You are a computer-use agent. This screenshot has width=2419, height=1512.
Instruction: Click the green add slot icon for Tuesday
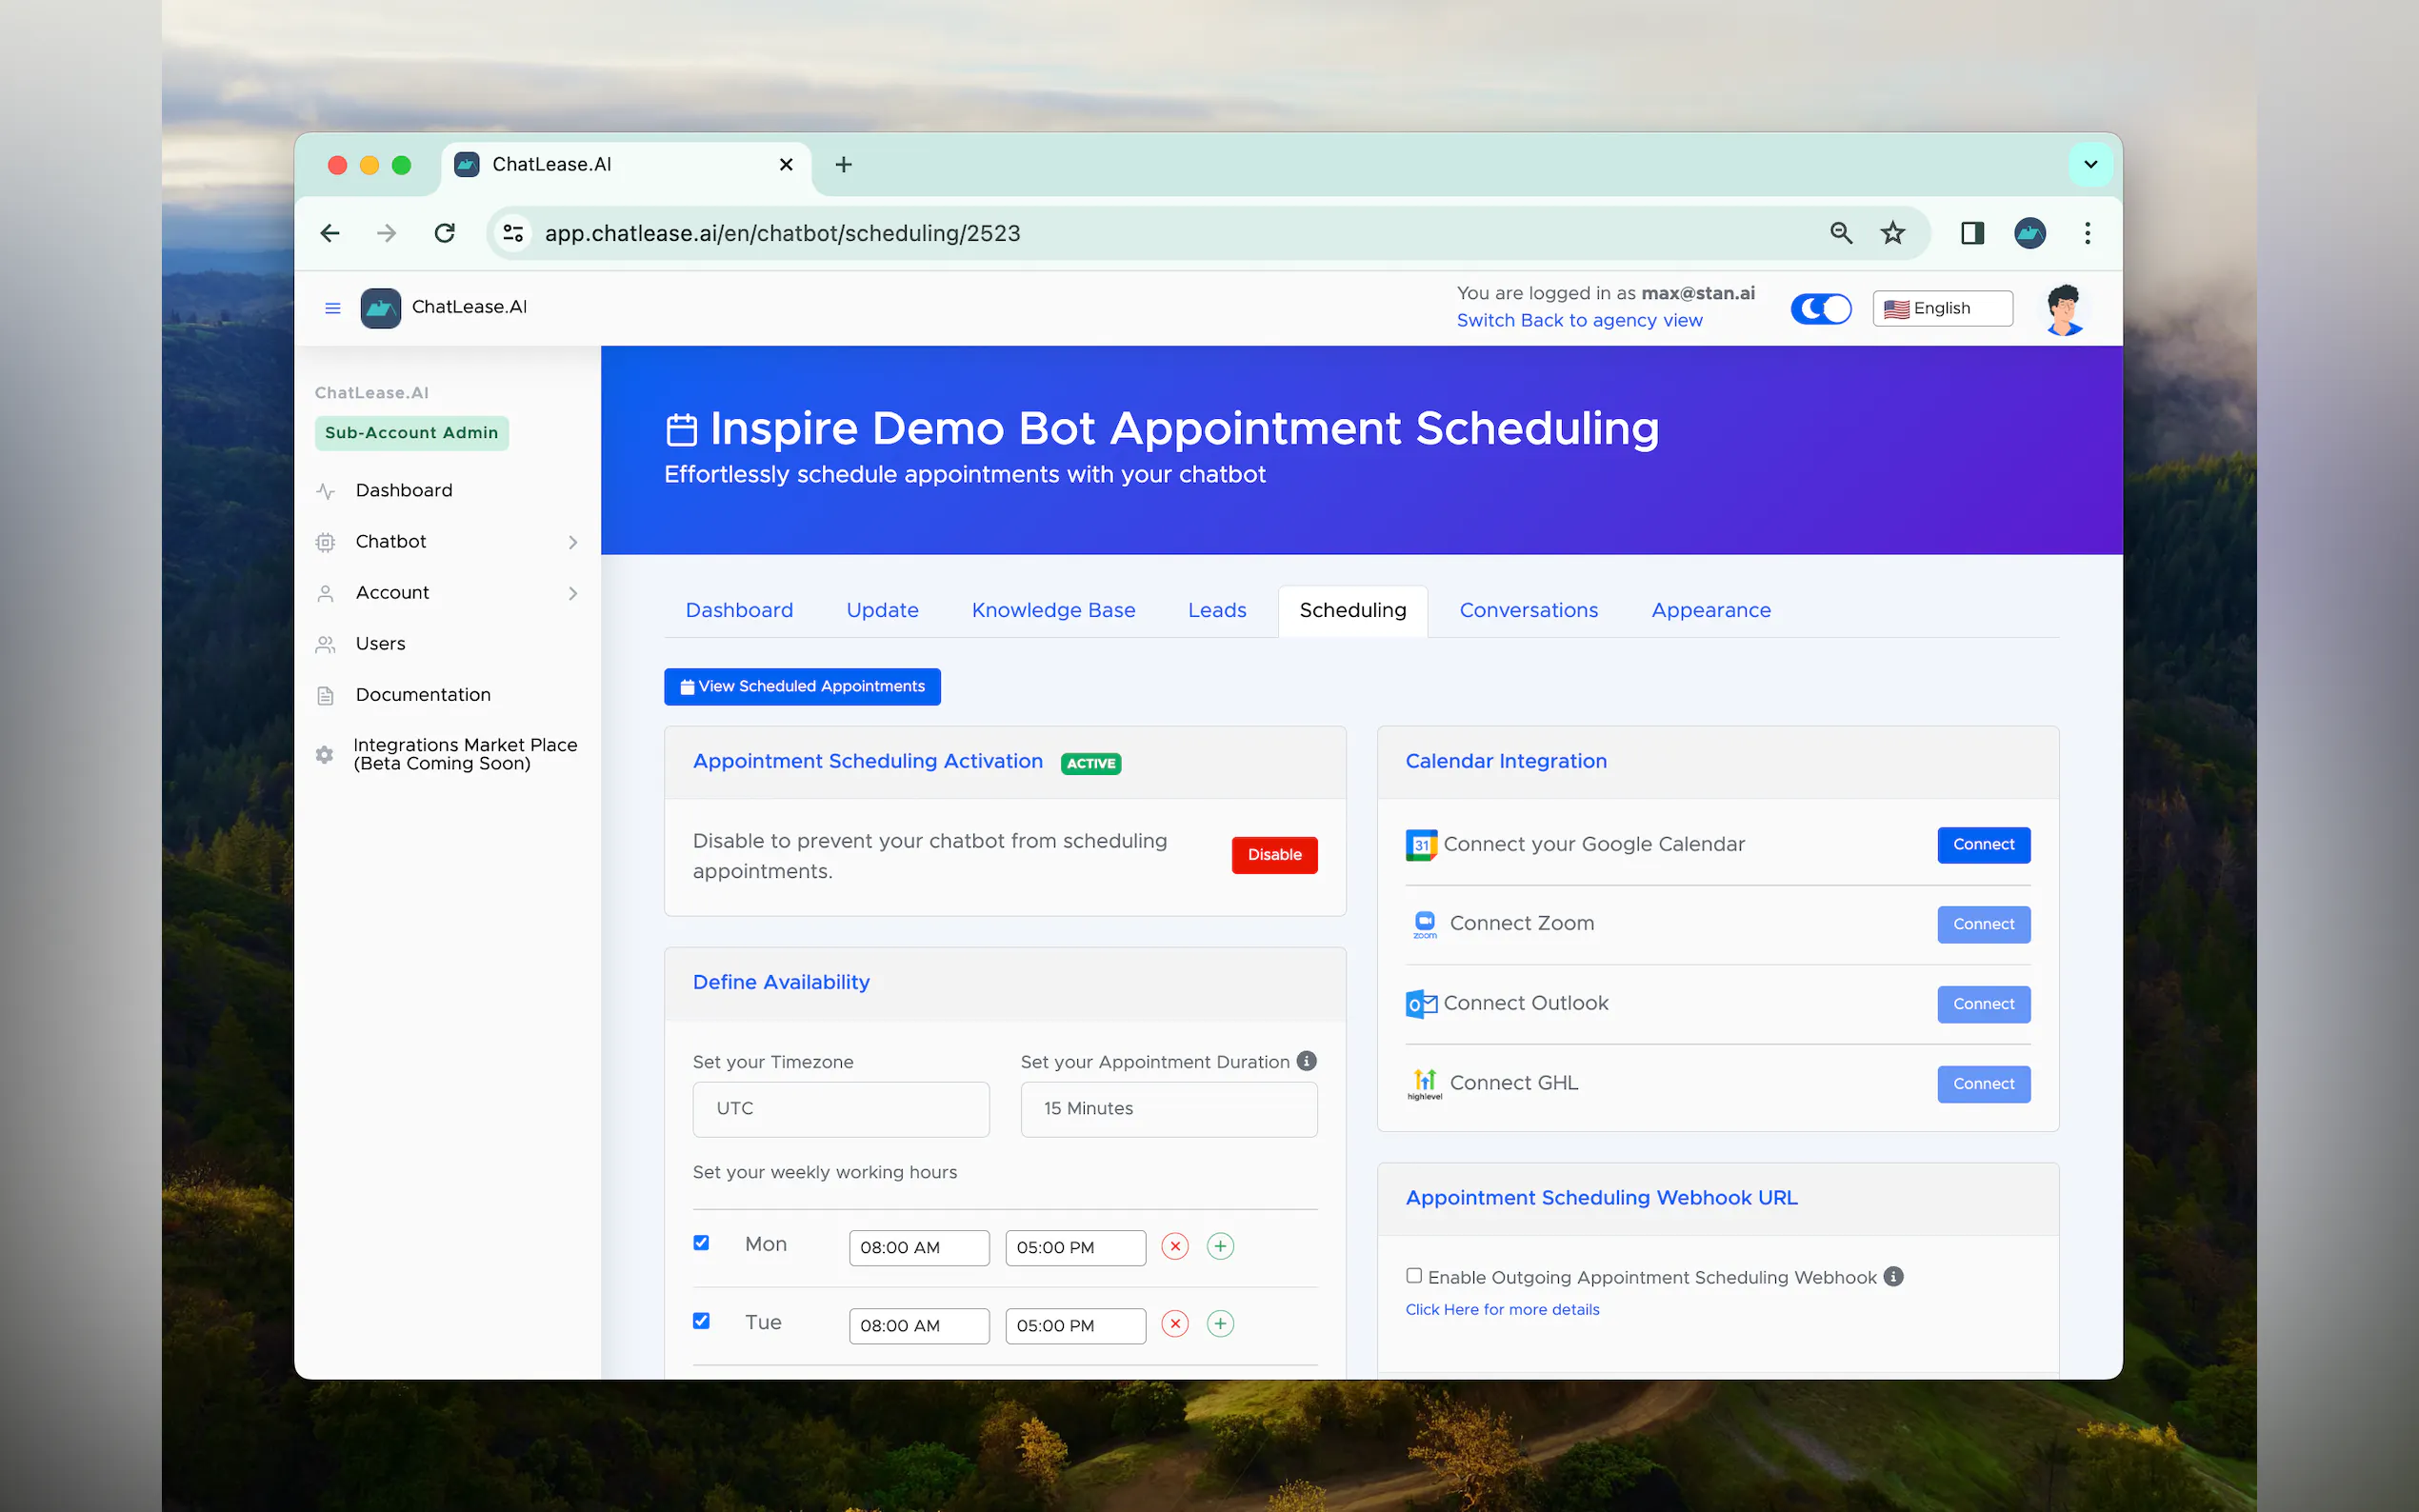(x=1220, y=1324)
